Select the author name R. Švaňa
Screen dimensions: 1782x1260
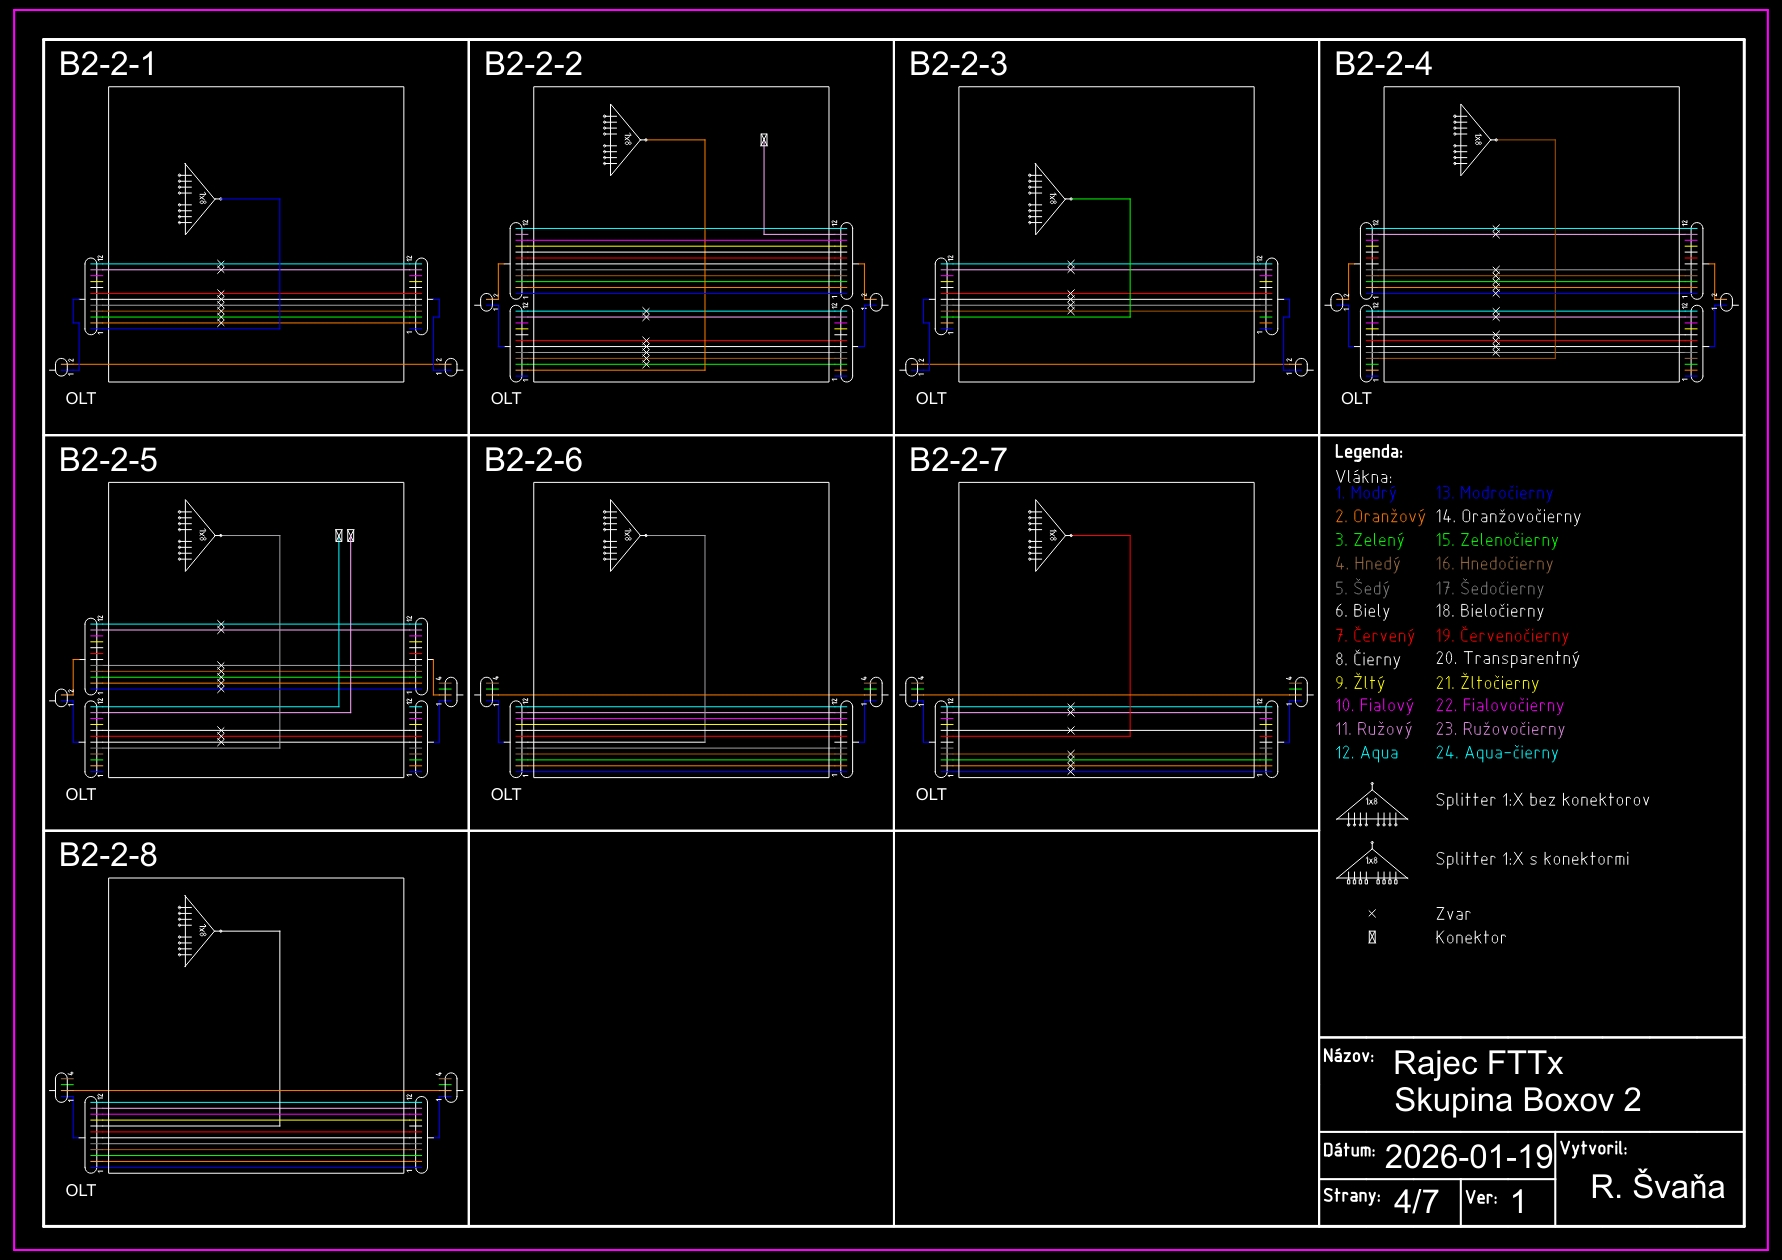click(x=1657, y=1187)
